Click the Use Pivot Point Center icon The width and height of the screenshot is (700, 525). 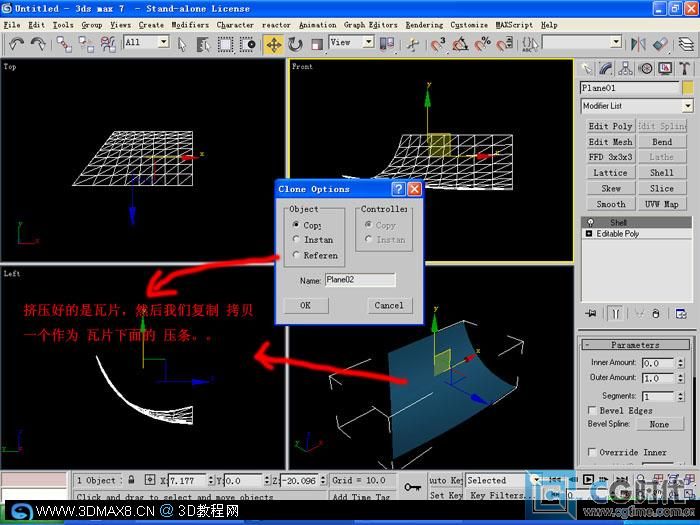pos(387,44)
